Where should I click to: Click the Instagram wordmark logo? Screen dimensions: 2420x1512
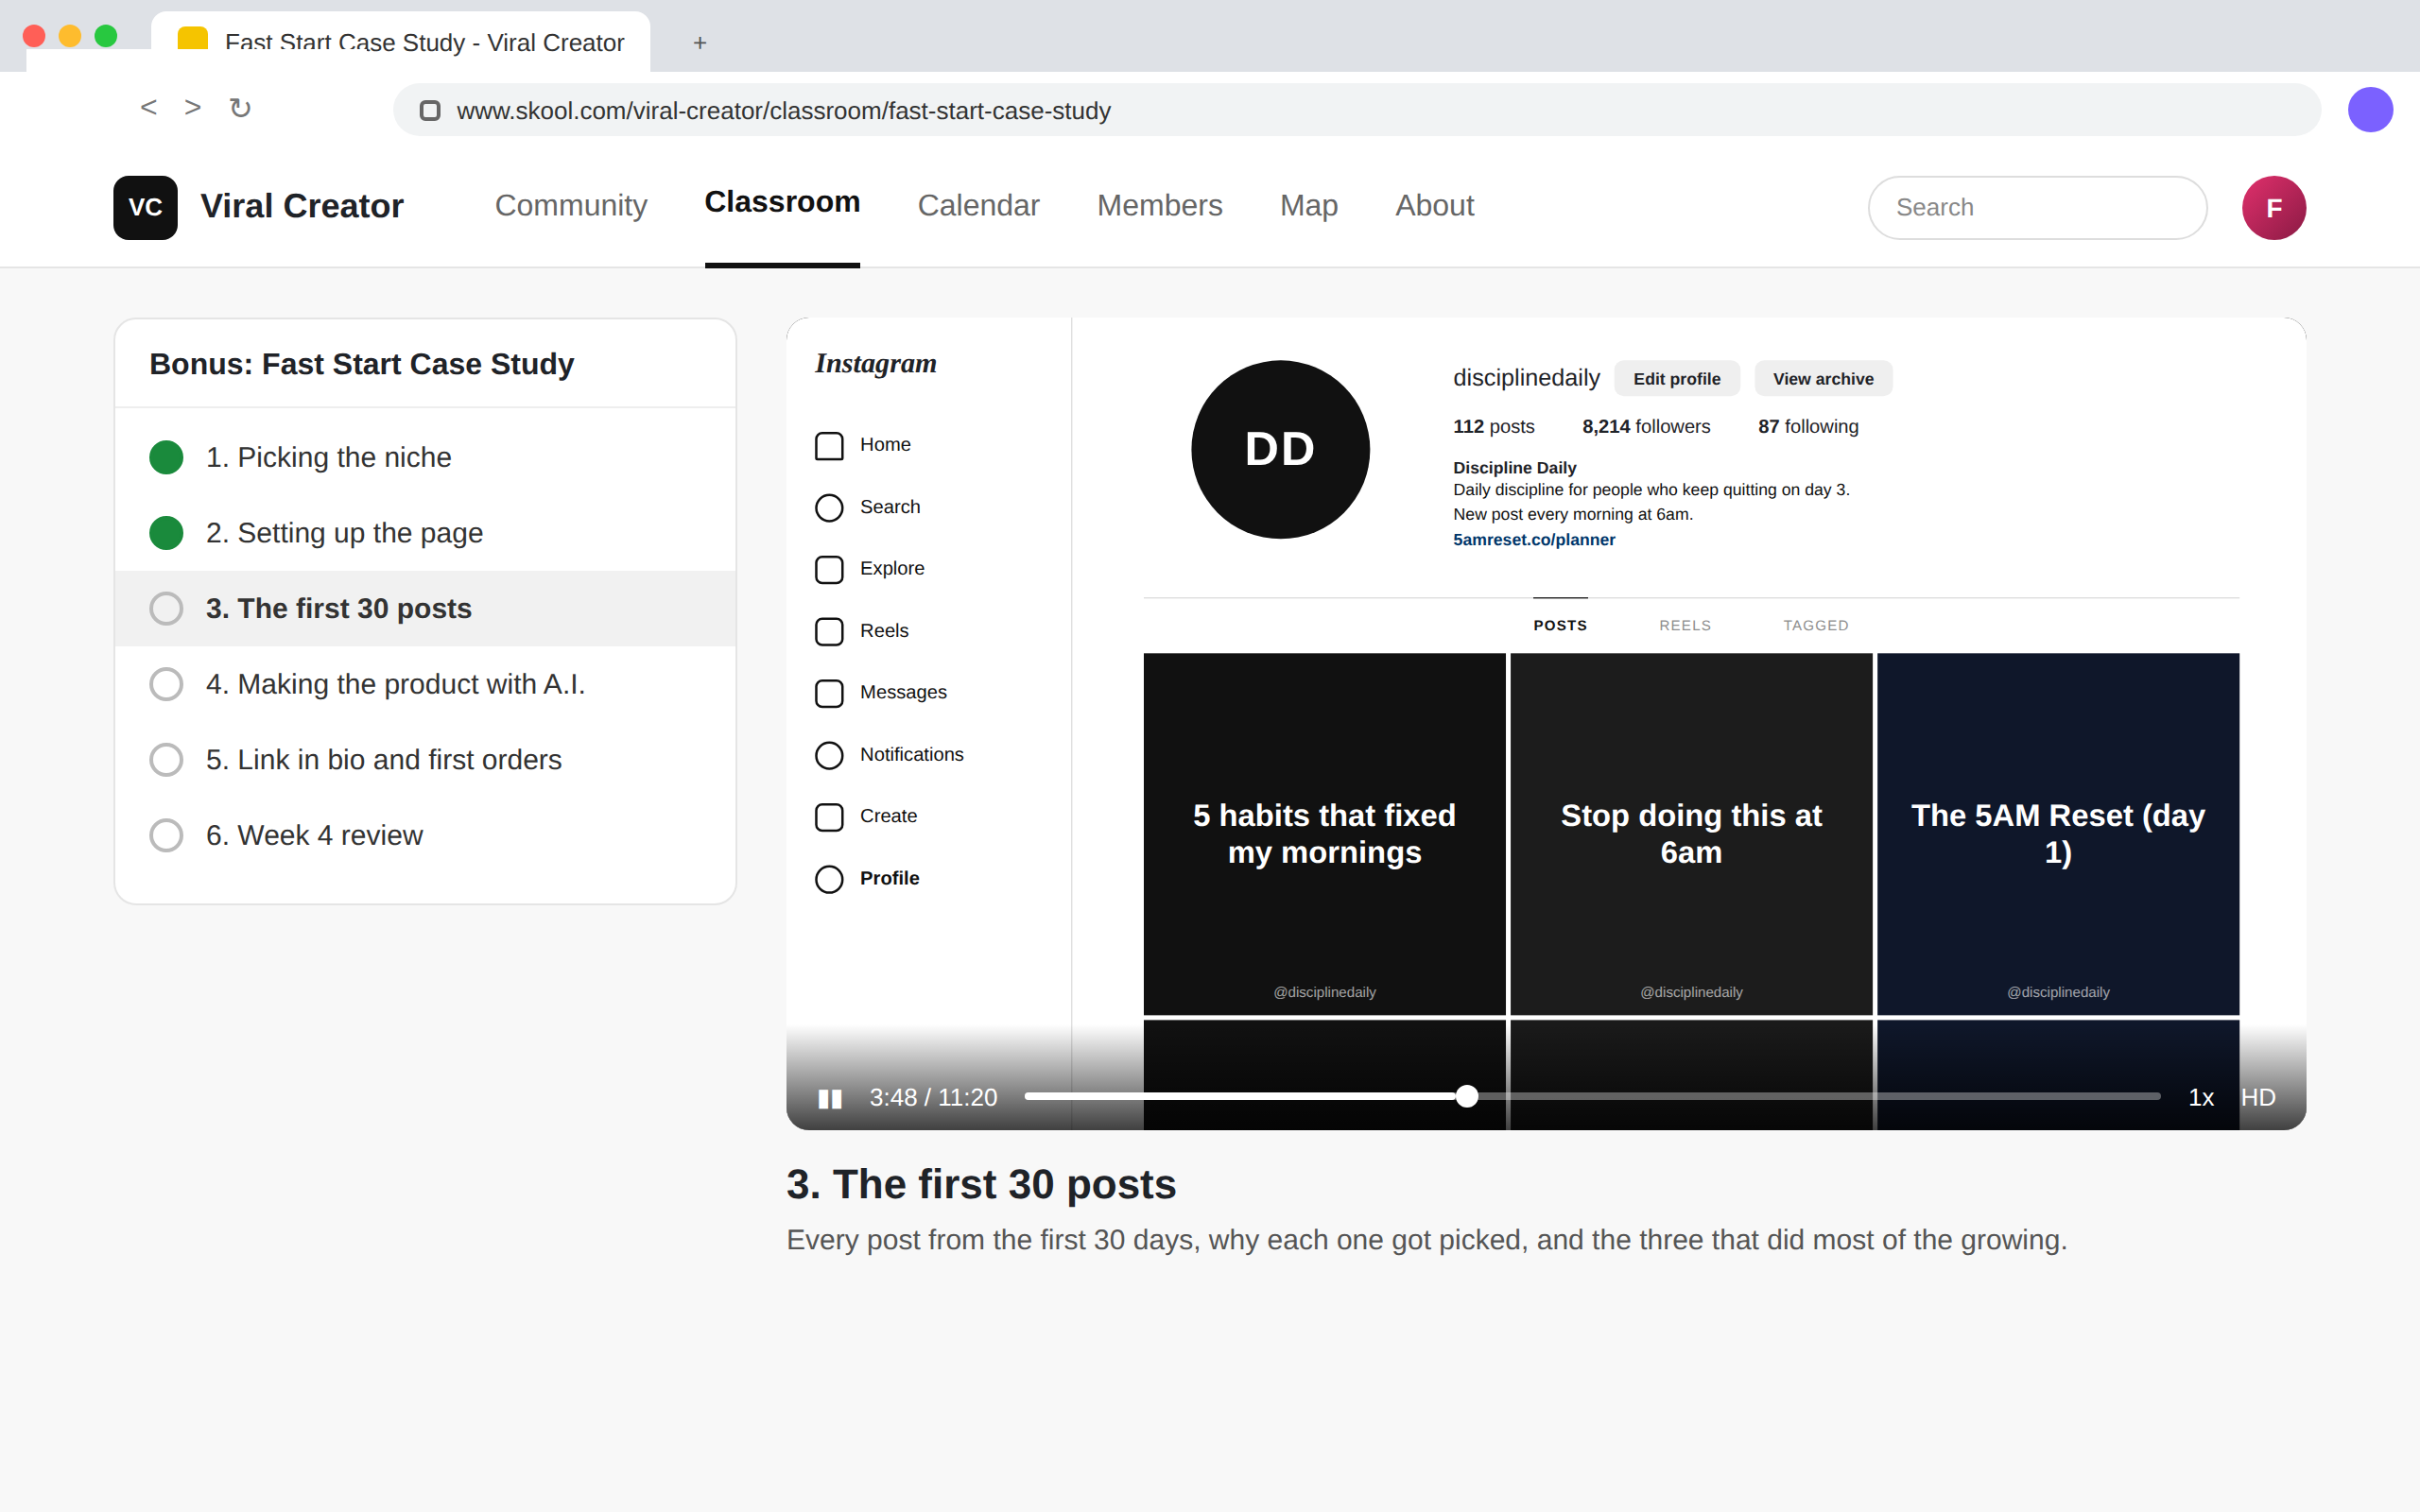click(x=875, y=363)
